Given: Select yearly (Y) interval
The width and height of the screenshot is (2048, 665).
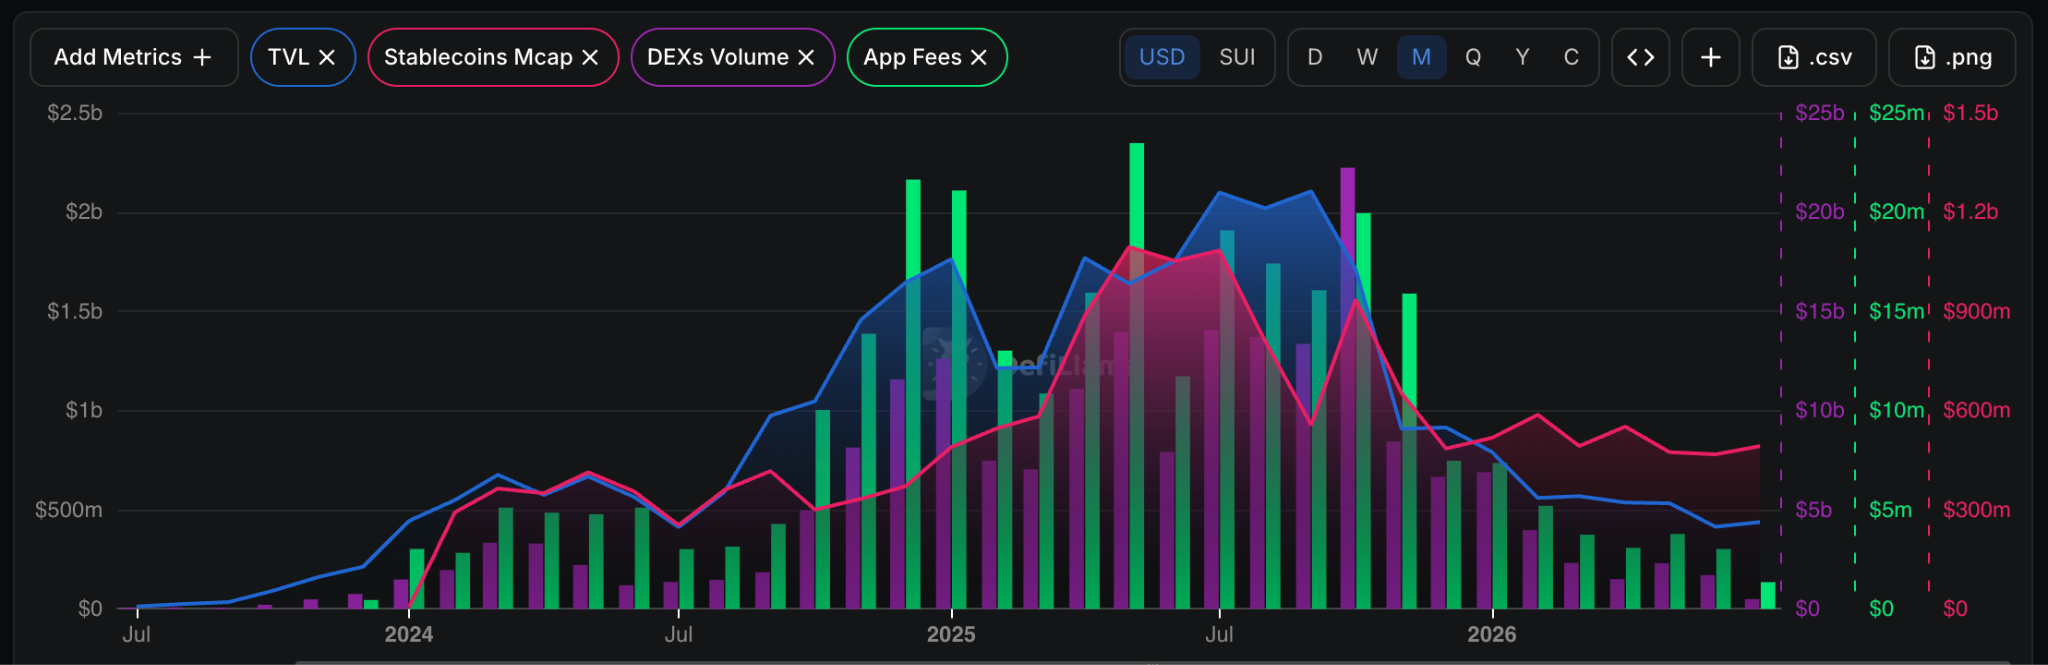Looking at the screenshot, I should [1522, 58].
